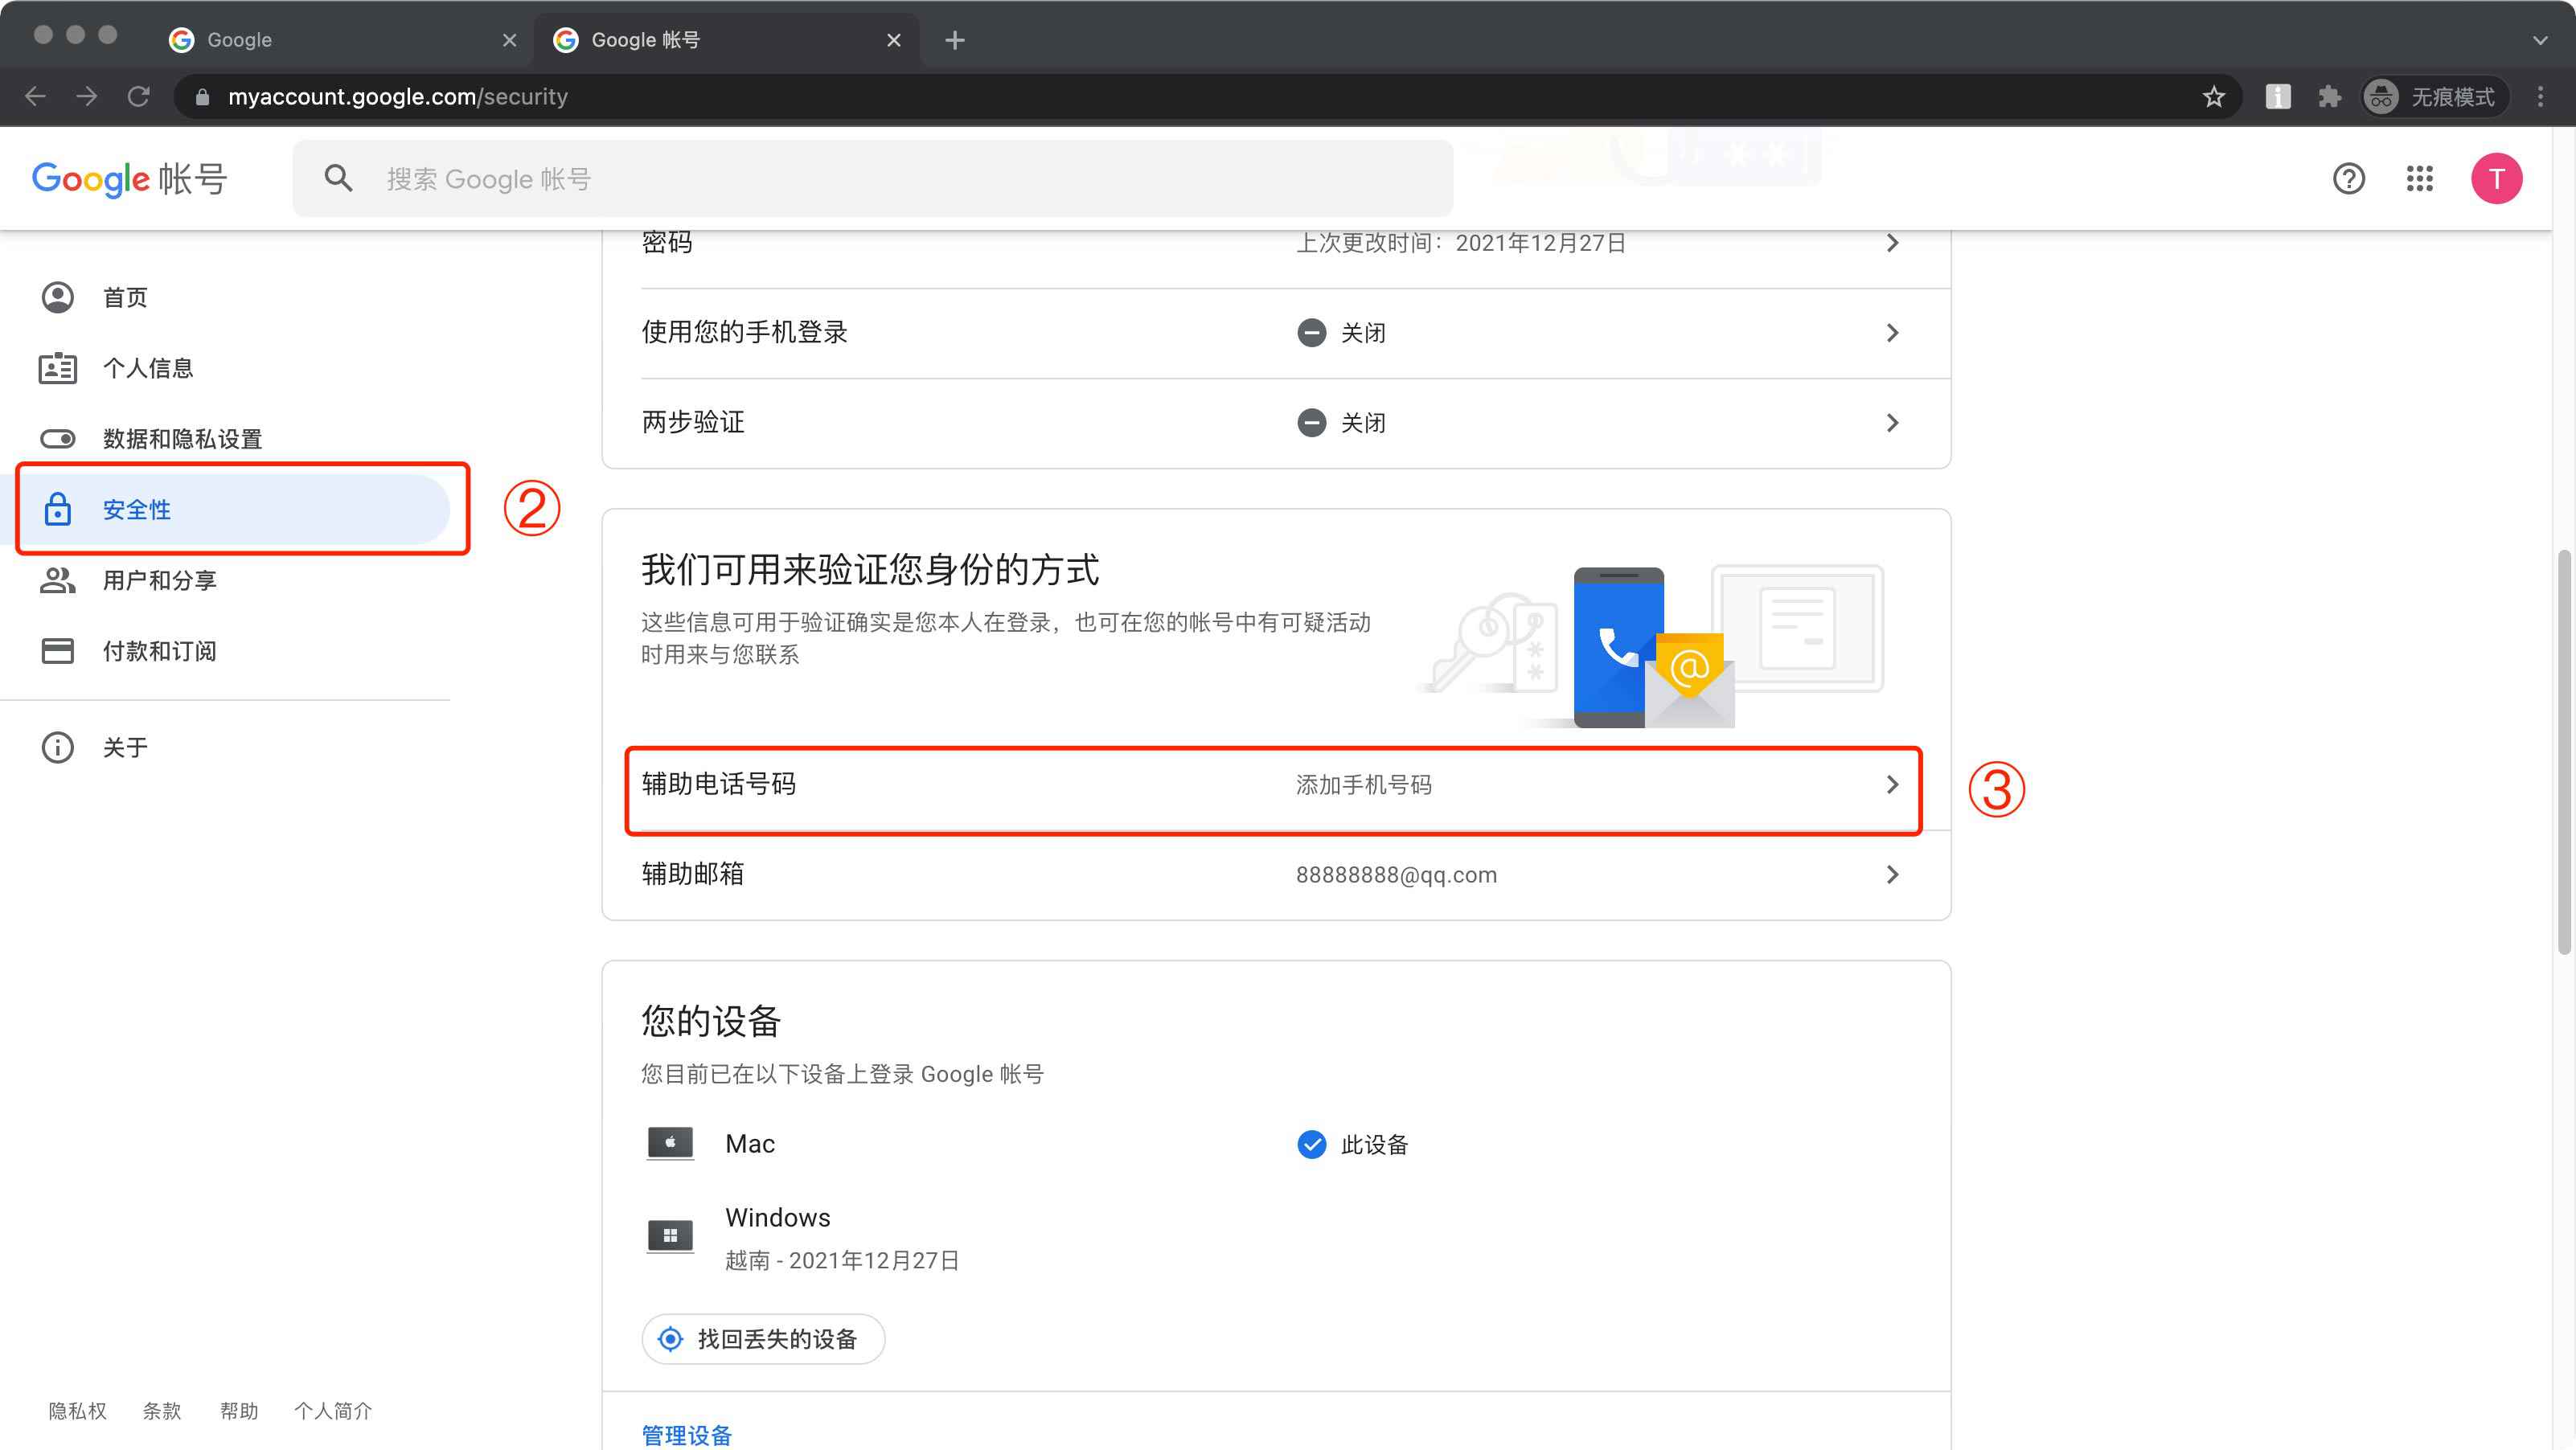Screen dimensions: 2576x1450
Task: Open 管理设备 link
Action: (x=686, y=1434)
